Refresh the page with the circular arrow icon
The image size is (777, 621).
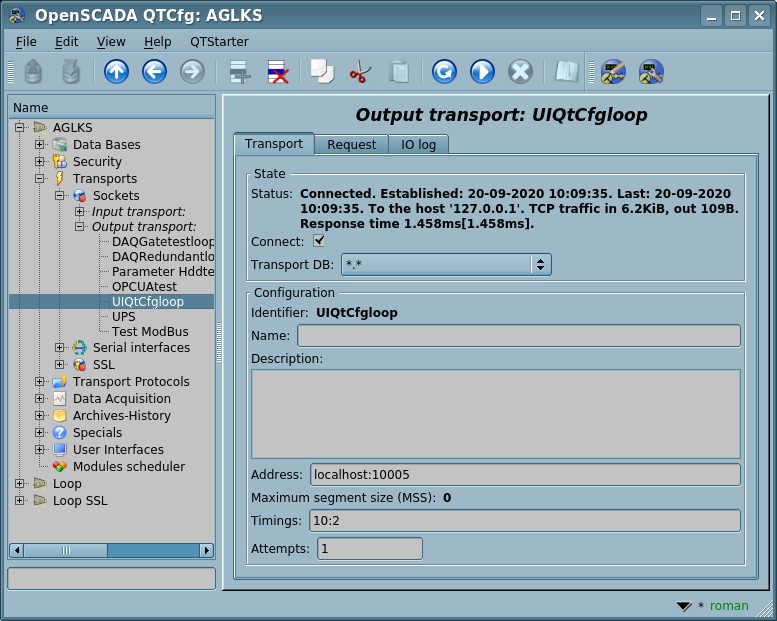[444, 72]
